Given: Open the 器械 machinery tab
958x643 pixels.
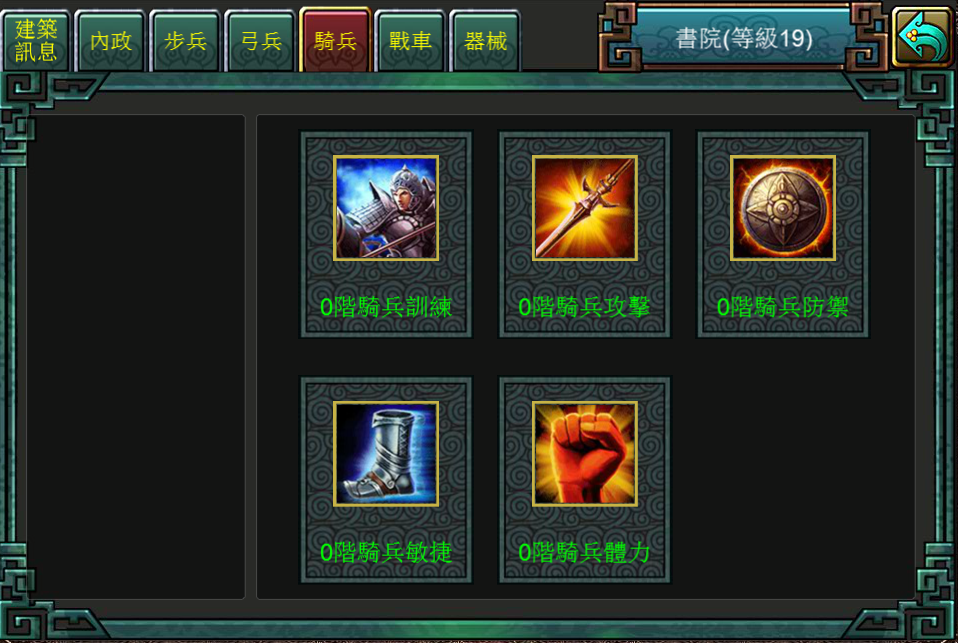Looking at the screenshot, I should (x=485, y=41).
